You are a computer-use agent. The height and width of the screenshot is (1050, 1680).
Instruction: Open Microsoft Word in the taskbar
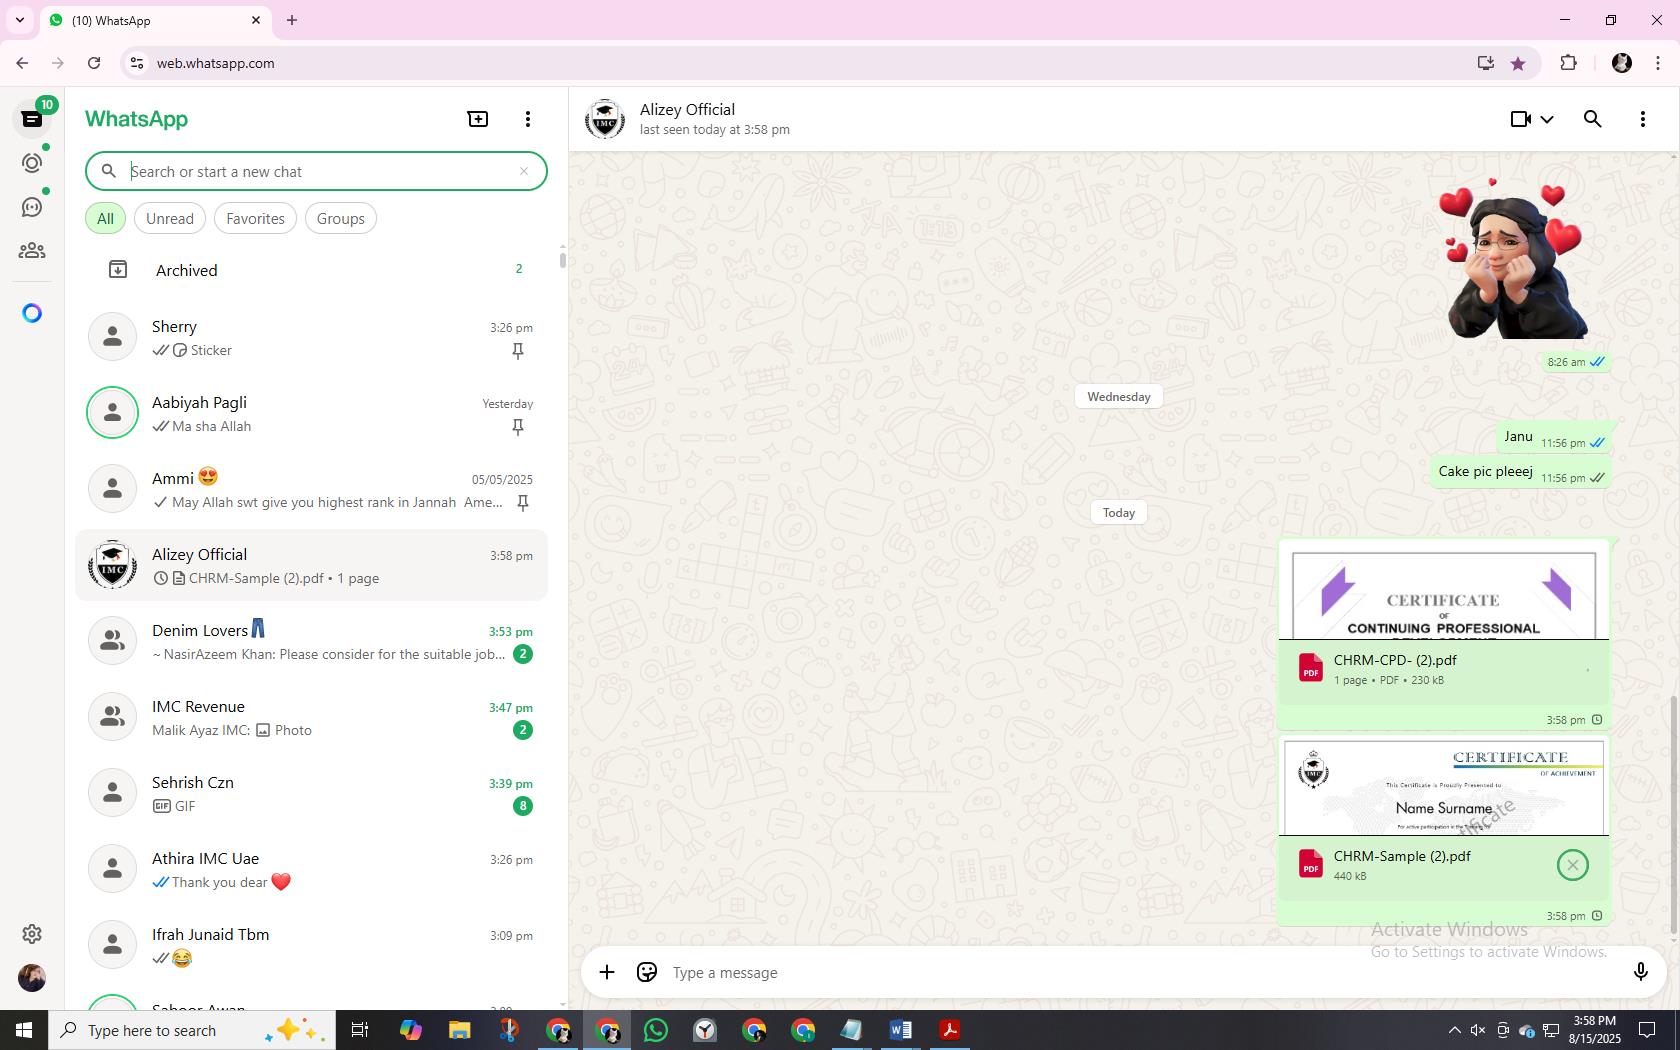(900, 1030)
